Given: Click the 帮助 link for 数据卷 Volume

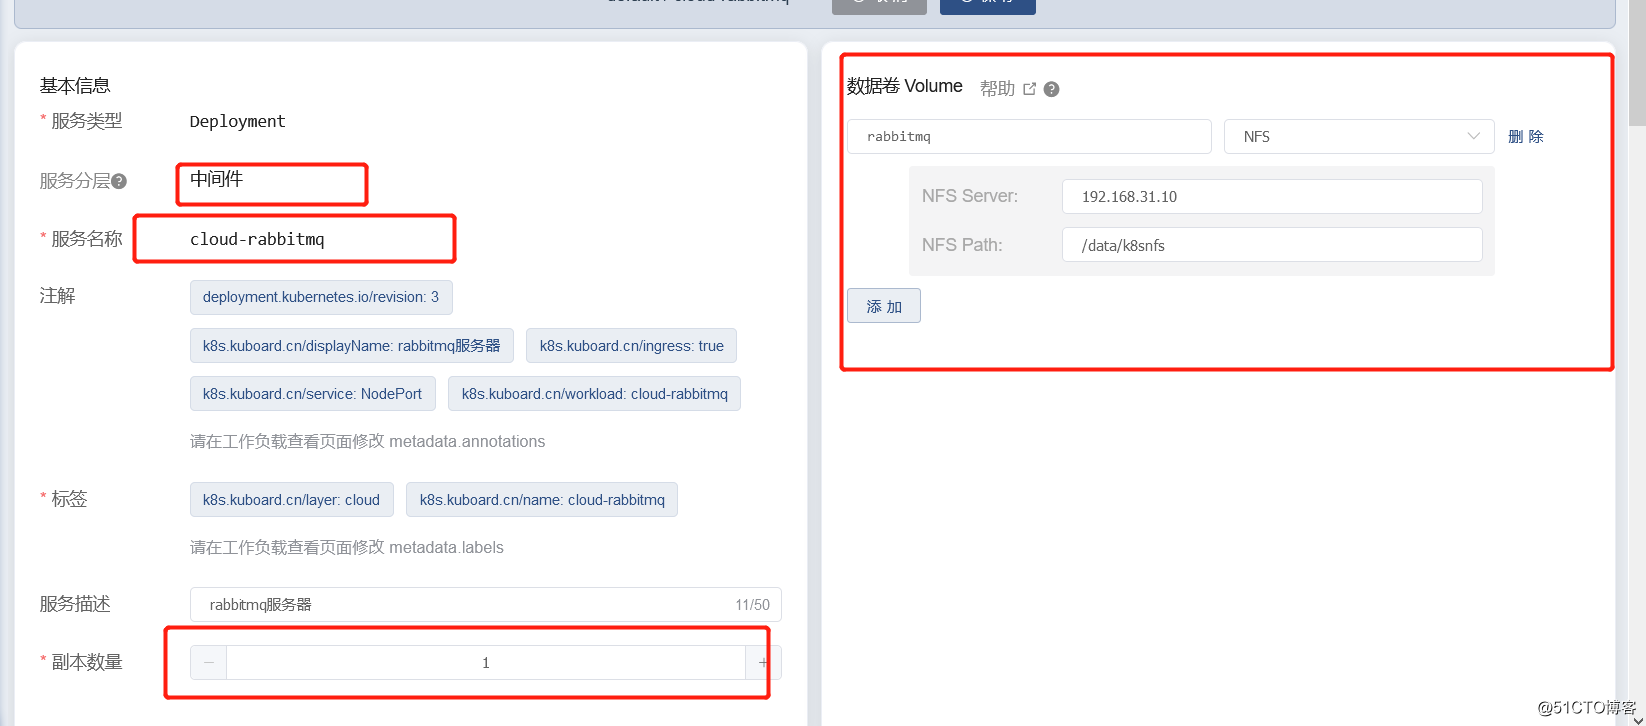Looking at the screenshot, I should (x=997, y=89).
